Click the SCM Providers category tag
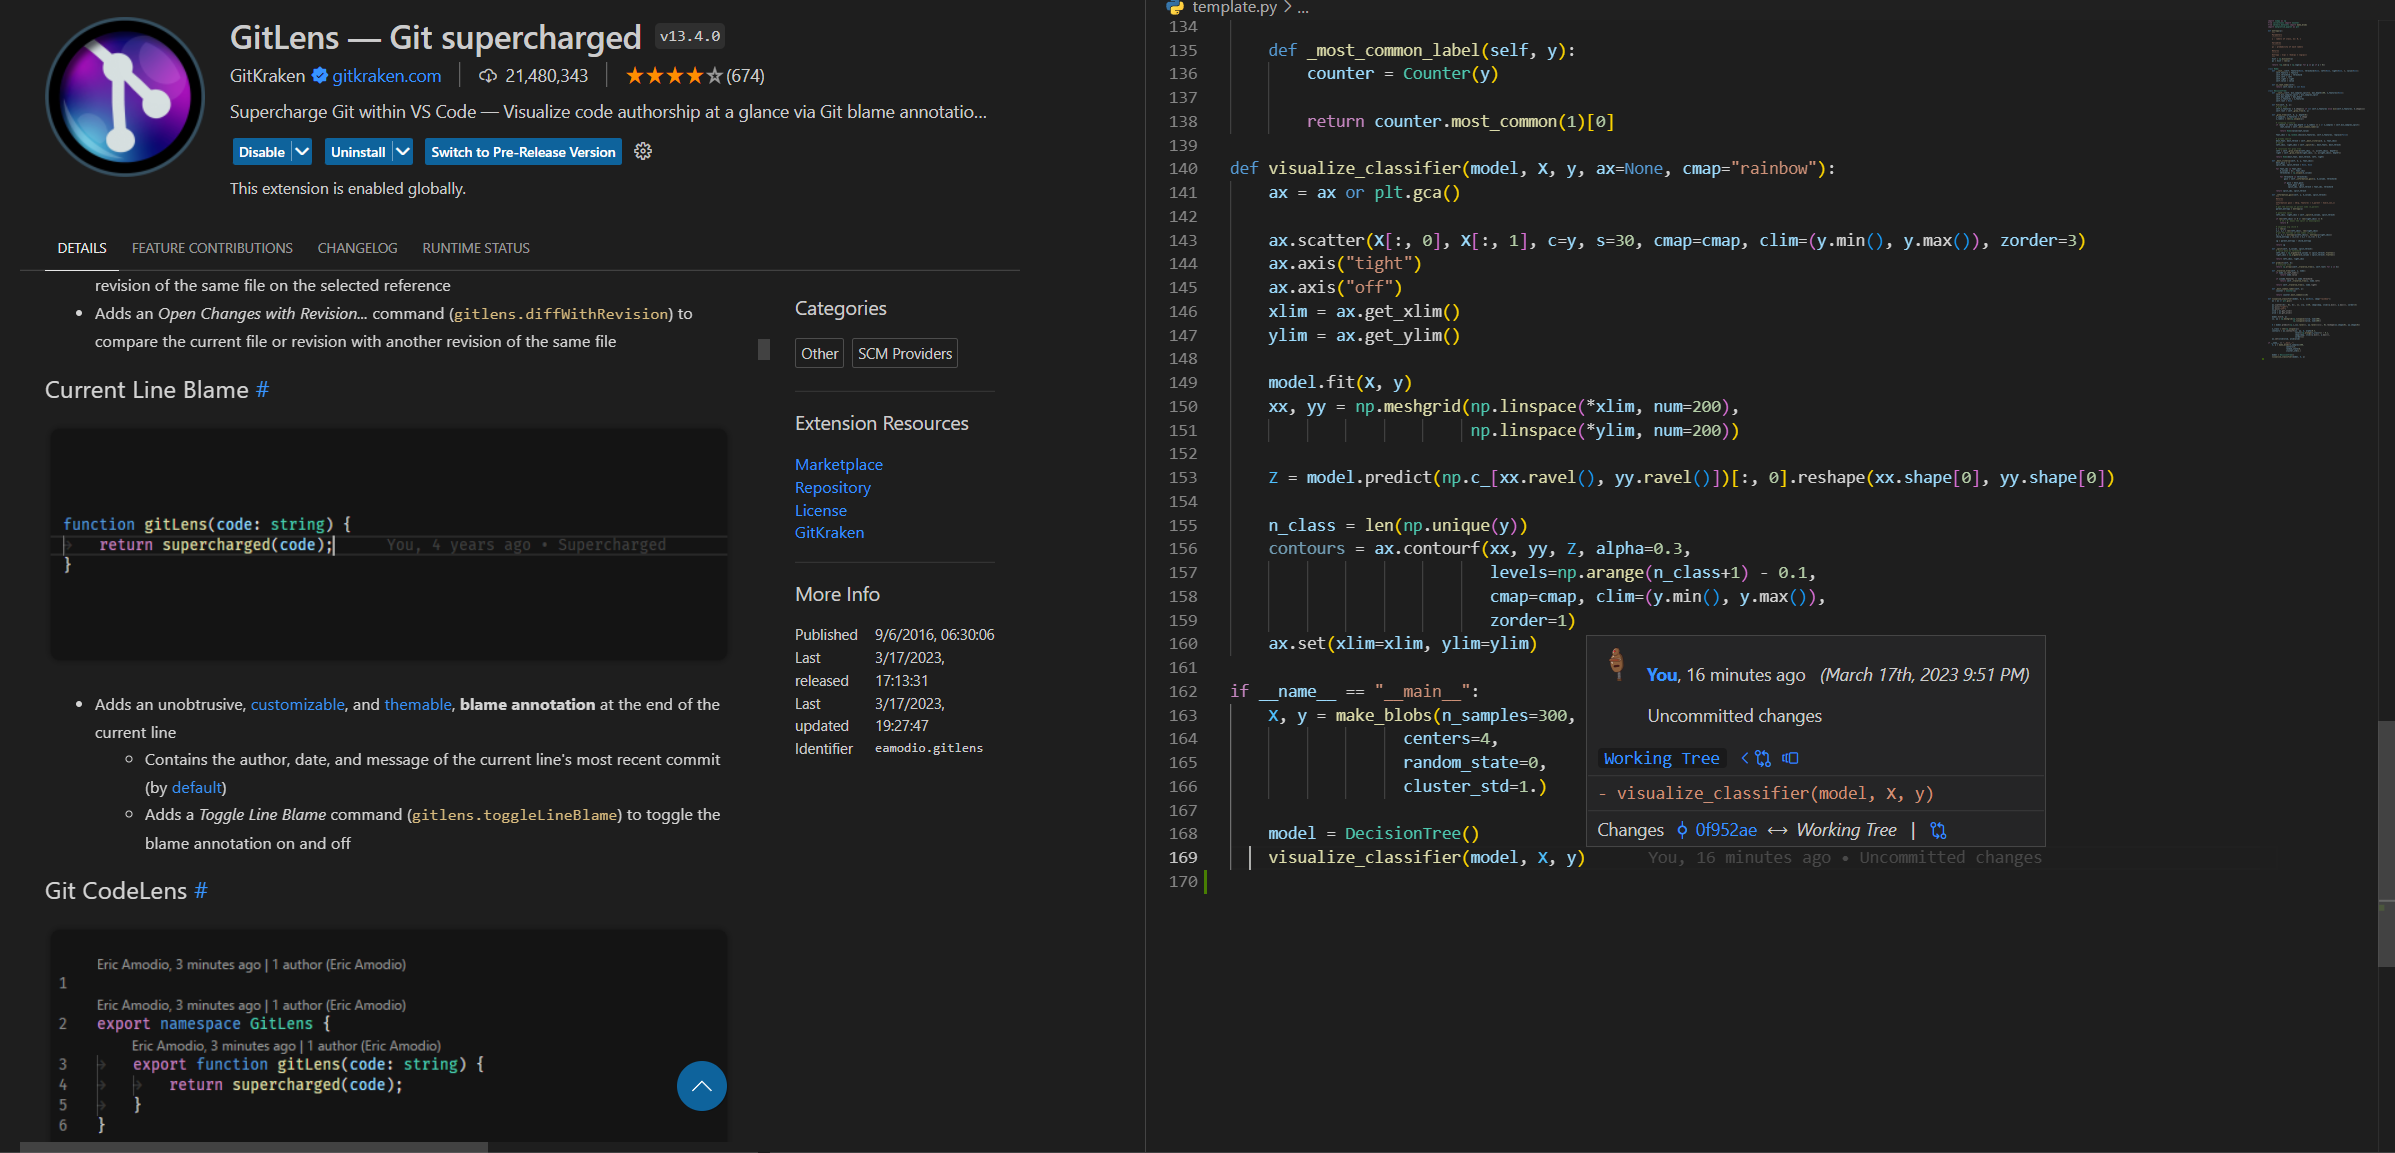The width and height of the screenshot is (2395, 1153). (904, 354)
